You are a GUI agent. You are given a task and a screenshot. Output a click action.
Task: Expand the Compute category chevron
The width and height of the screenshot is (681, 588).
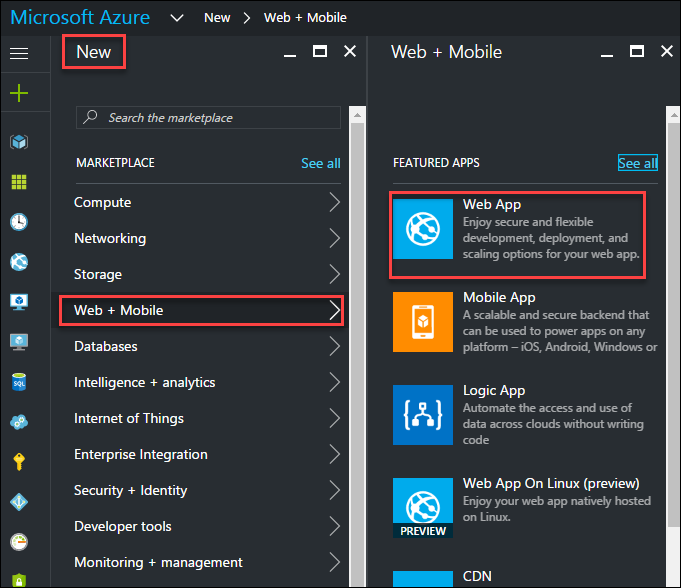(334, 202)
